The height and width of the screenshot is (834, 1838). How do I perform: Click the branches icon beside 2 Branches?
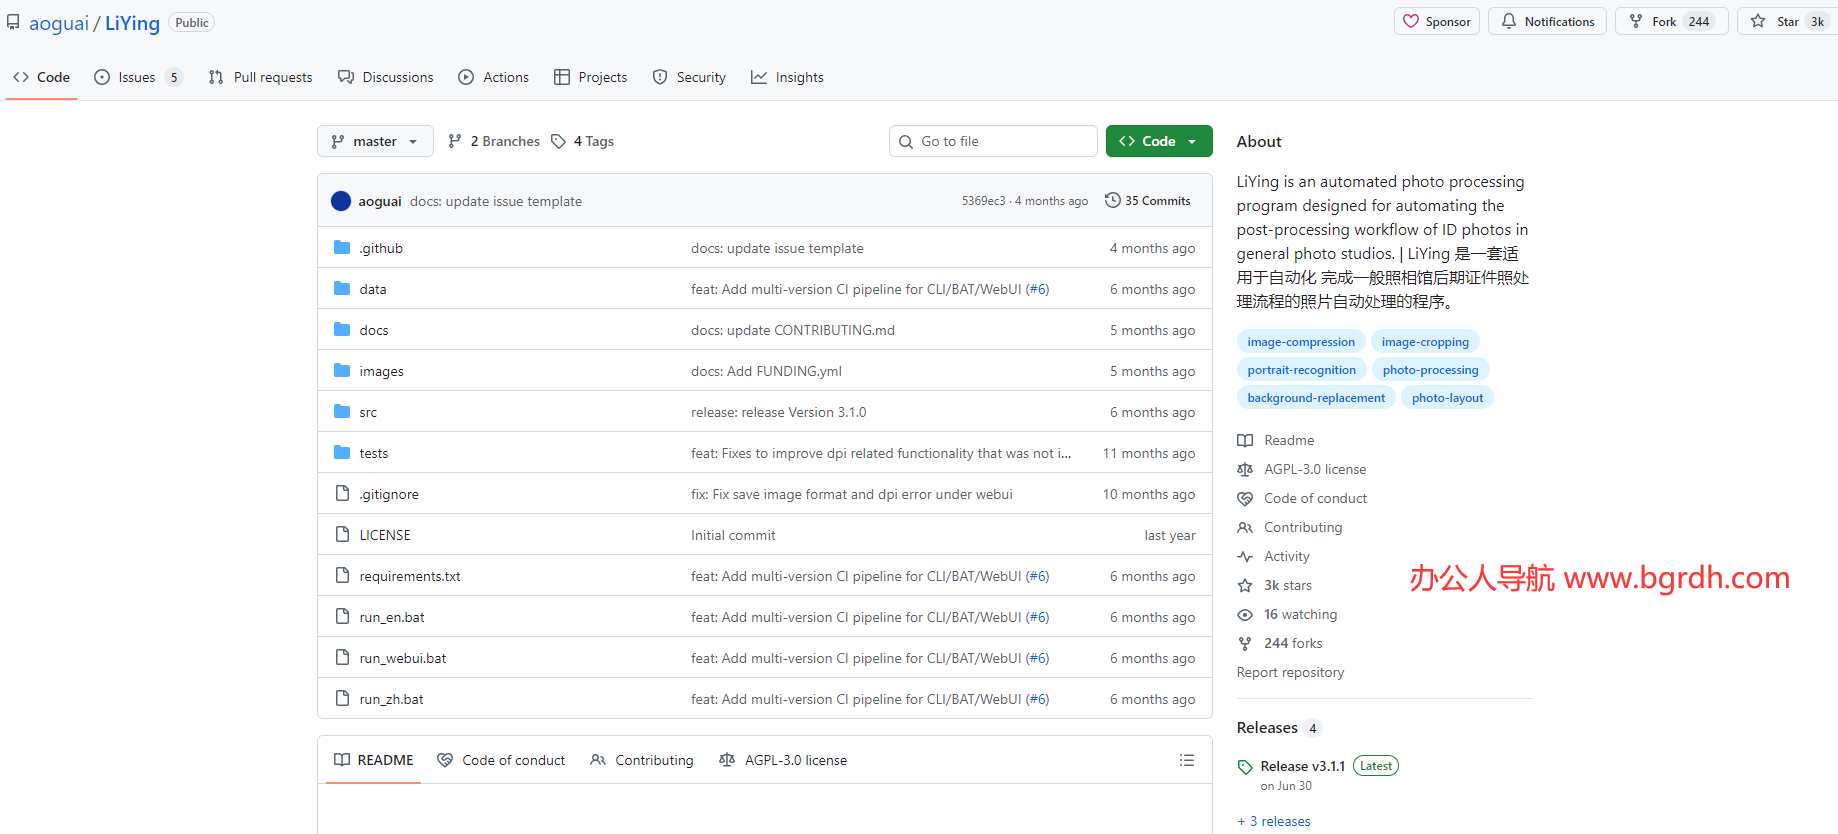tap(455, 141)
